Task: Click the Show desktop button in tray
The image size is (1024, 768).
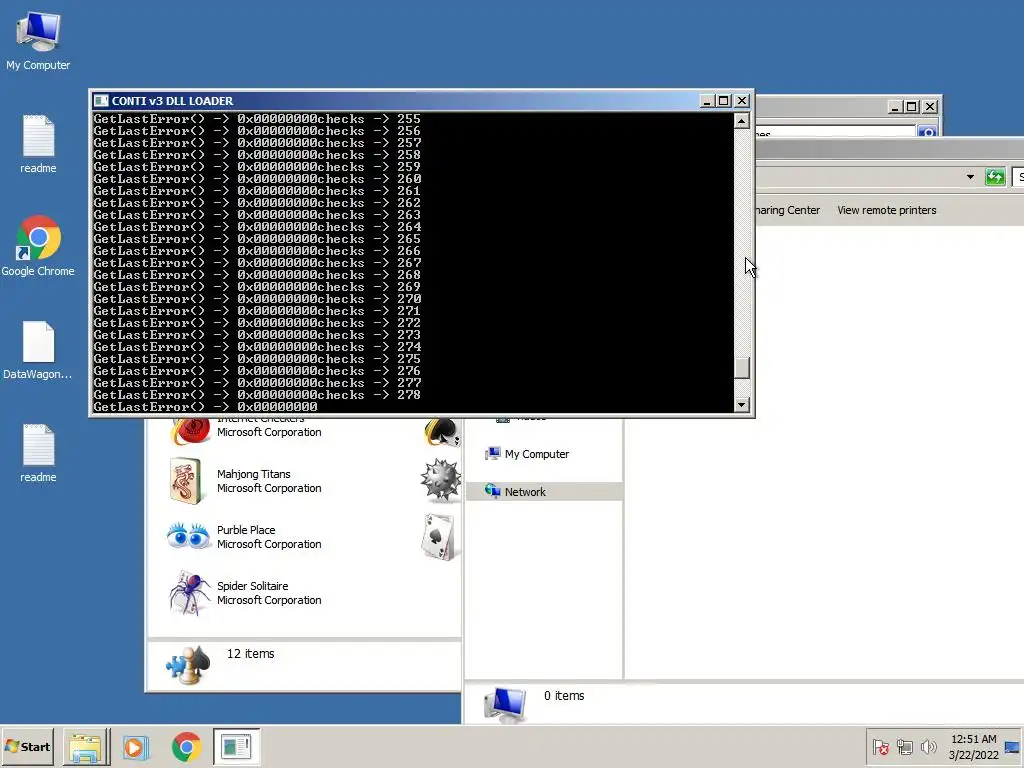Action: (1012, 746)
